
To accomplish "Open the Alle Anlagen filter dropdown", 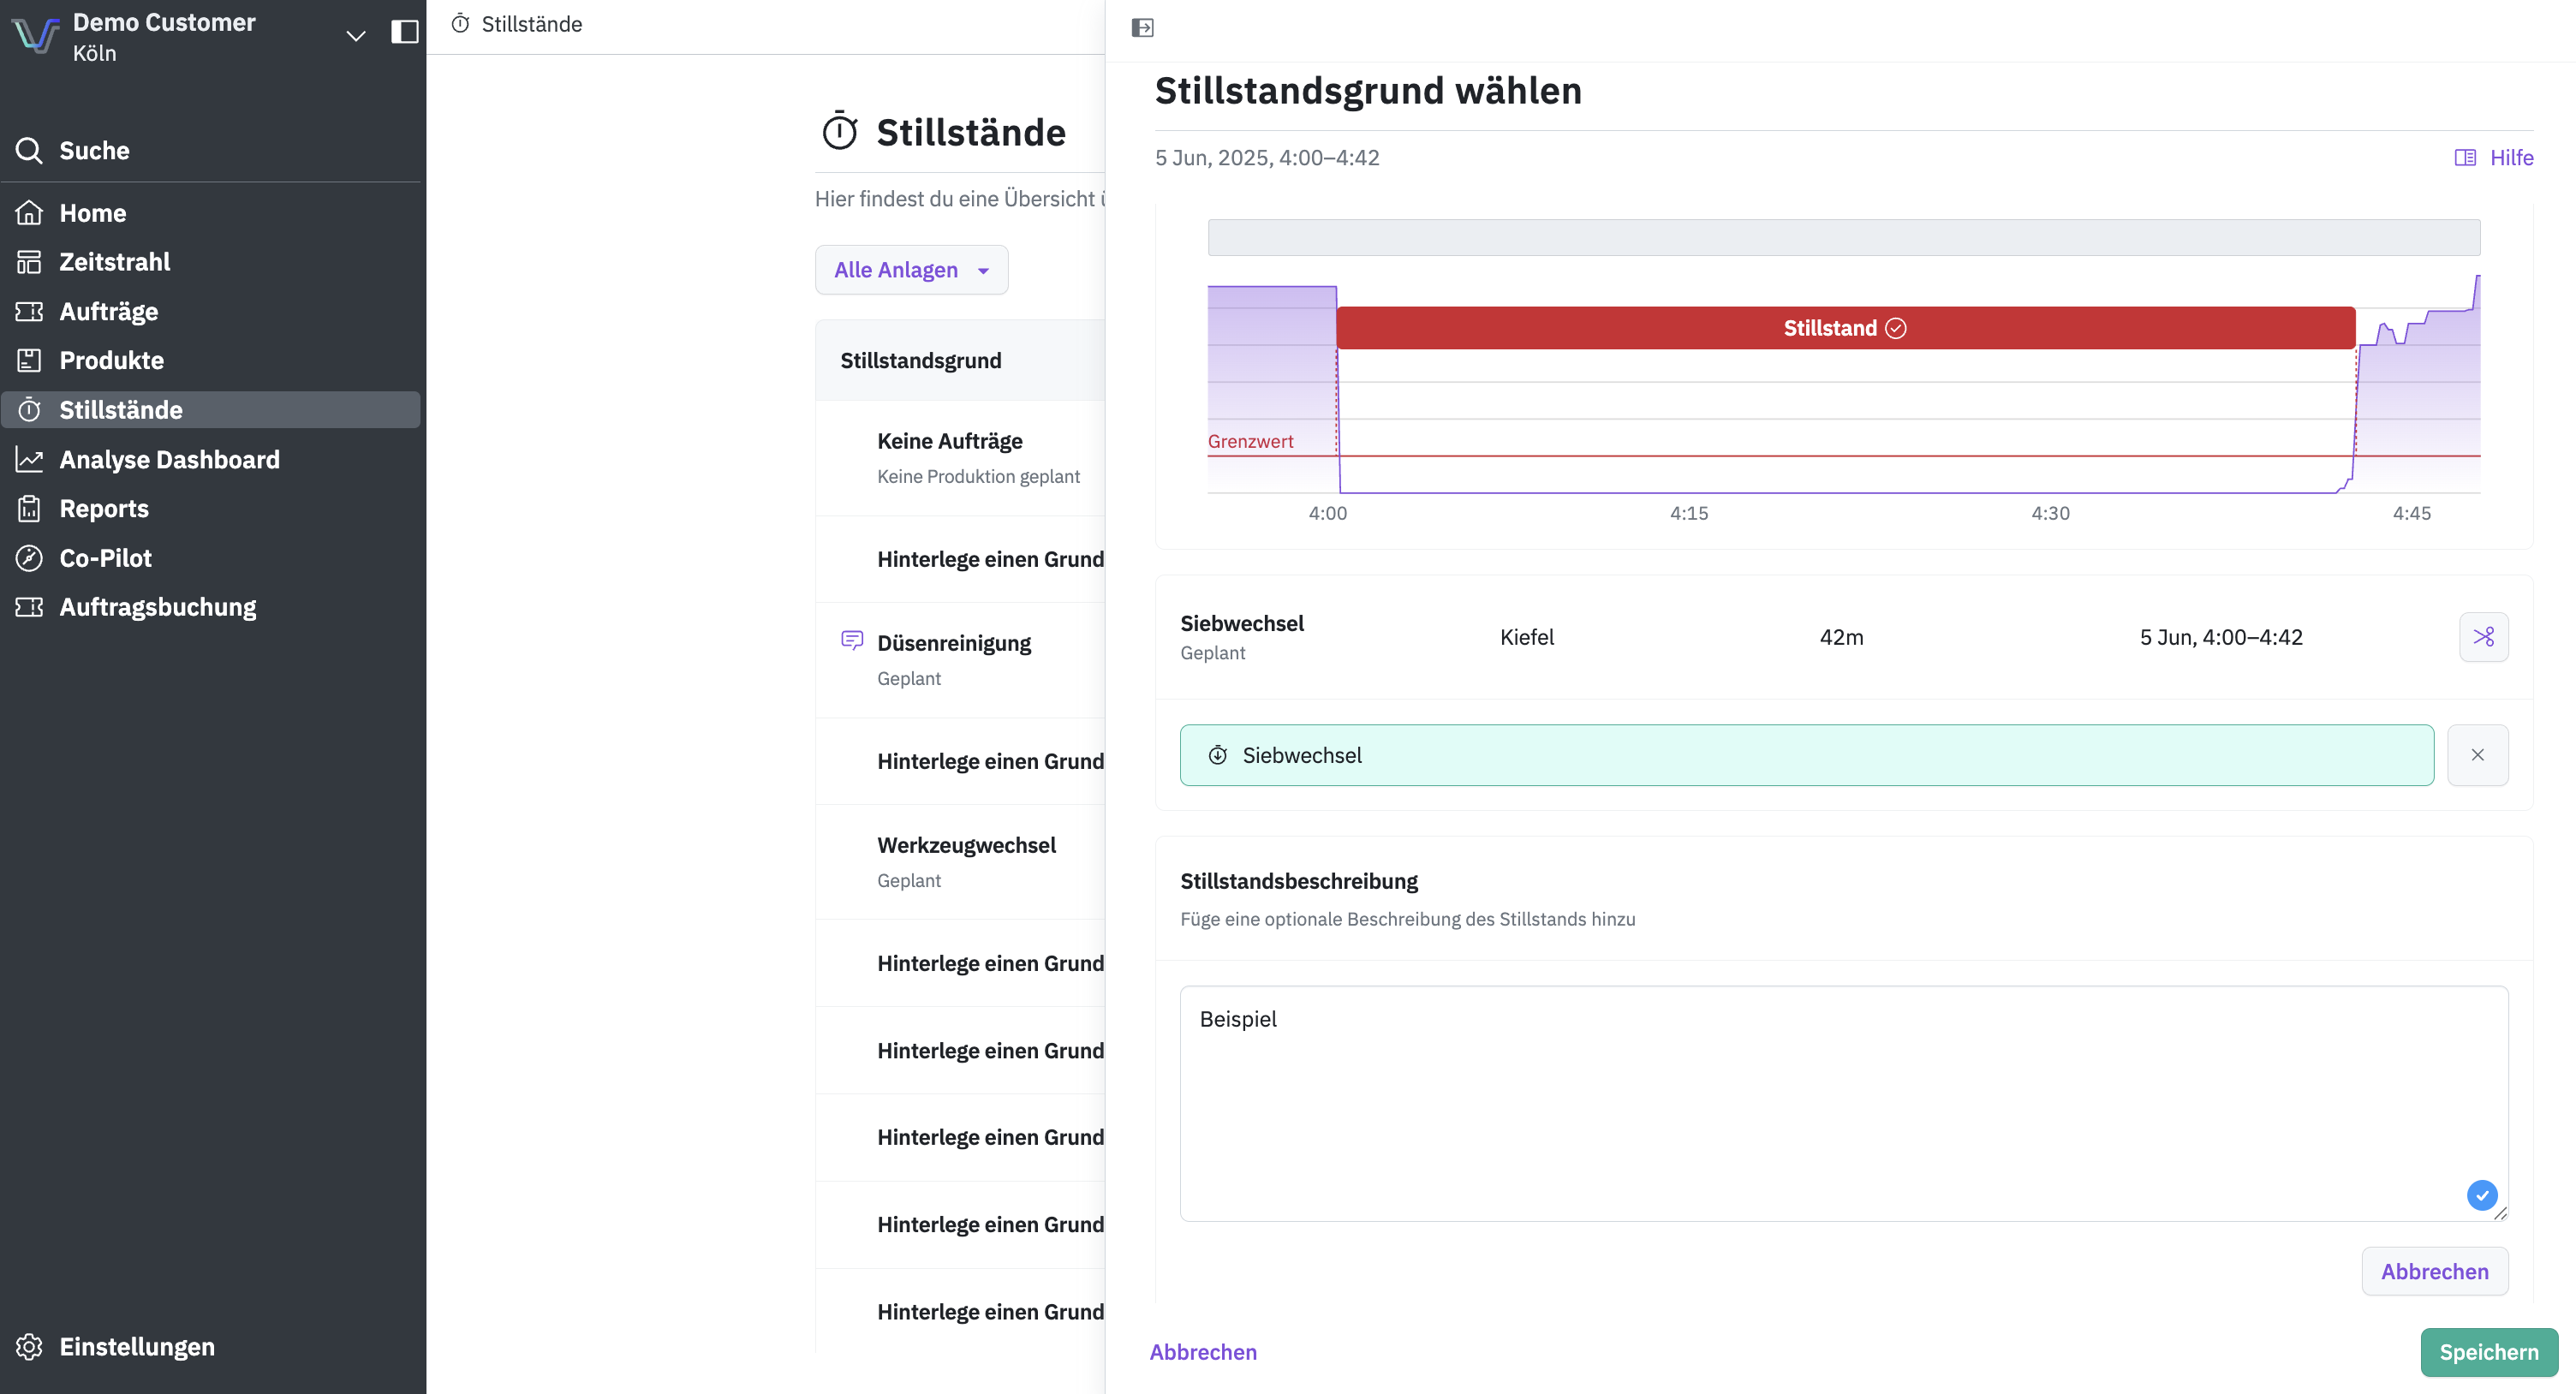I will coord(911,270).
